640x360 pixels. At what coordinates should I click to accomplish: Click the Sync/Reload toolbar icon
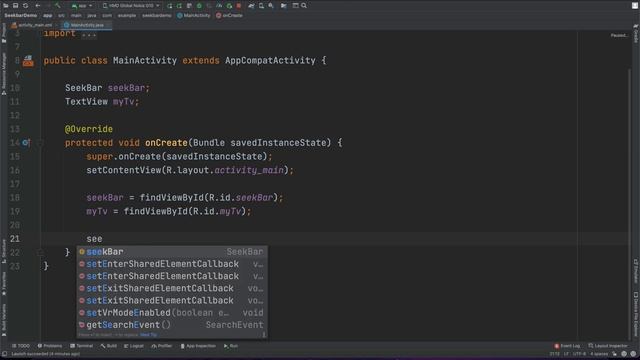pos(25,6)
